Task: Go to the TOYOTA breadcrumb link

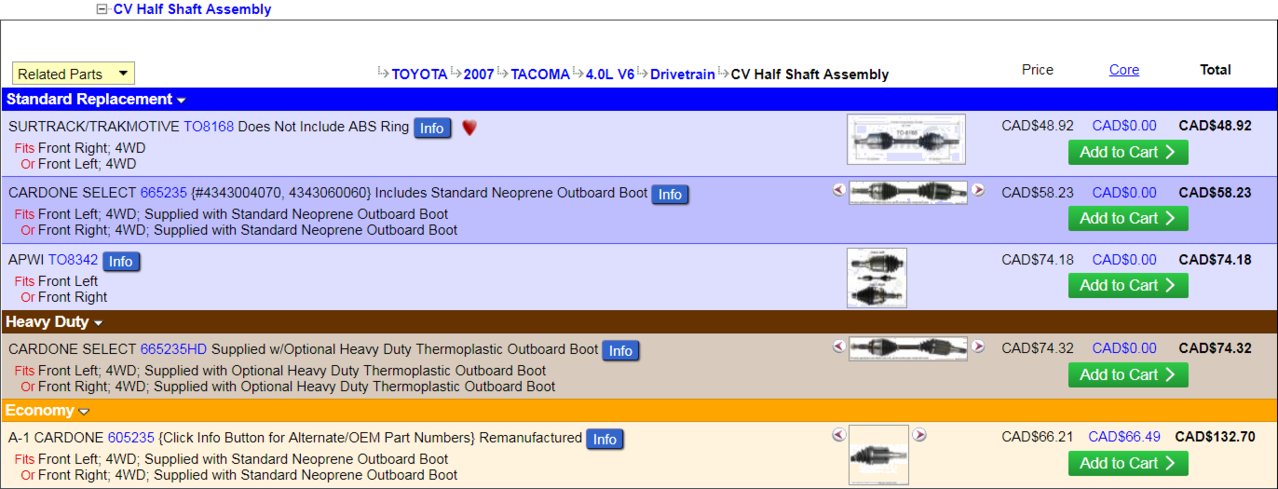Action: (x=419, y=74)
